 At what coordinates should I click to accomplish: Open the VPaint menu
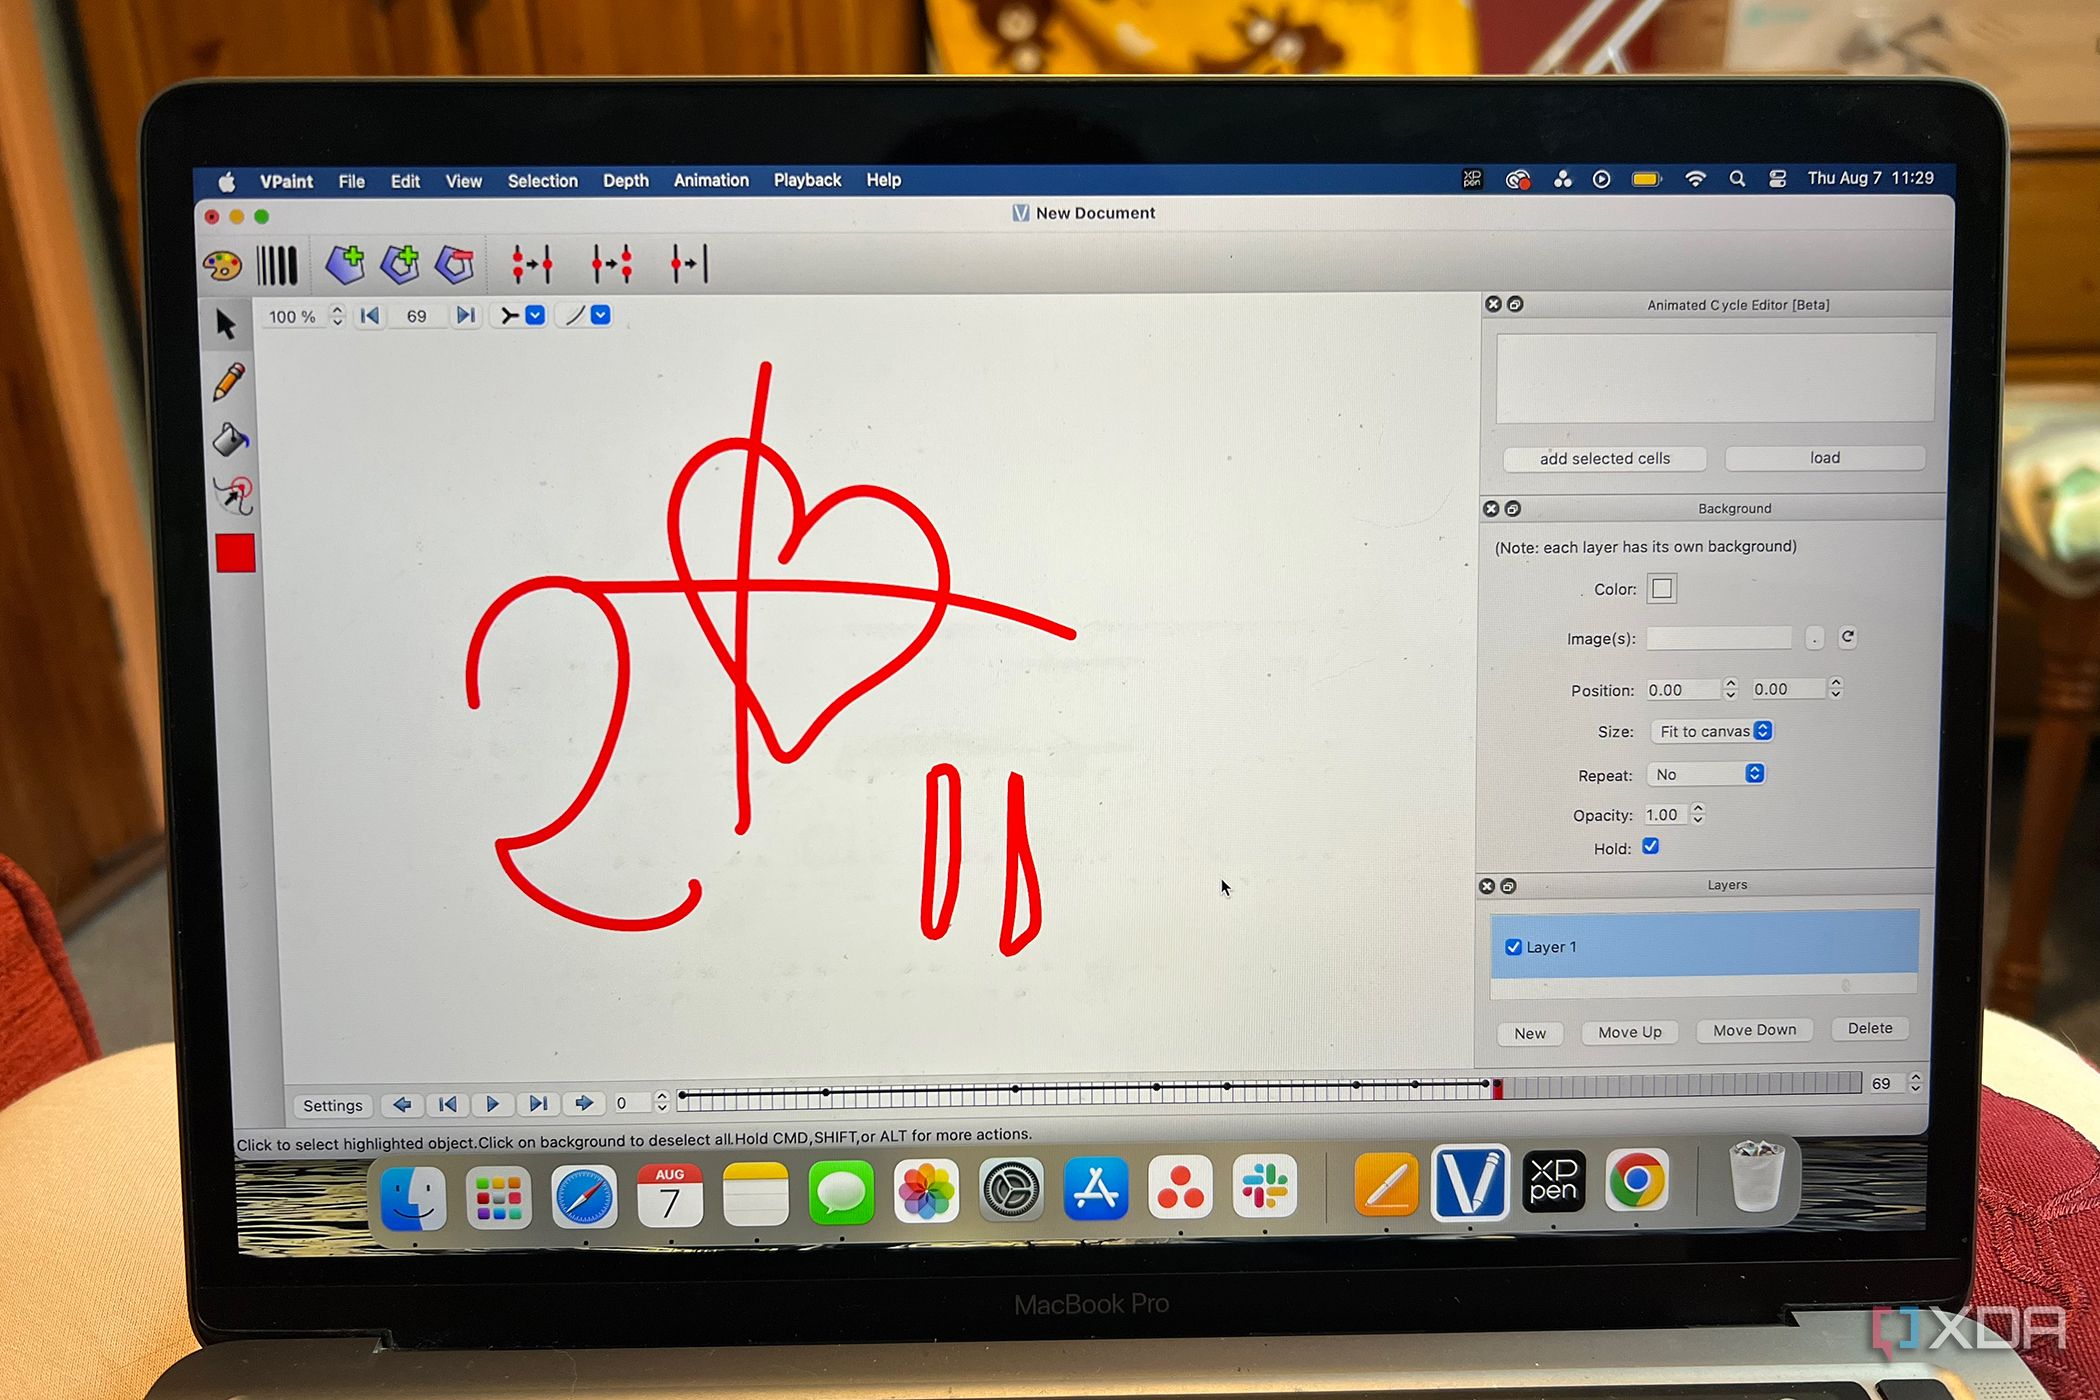(286, 182)
